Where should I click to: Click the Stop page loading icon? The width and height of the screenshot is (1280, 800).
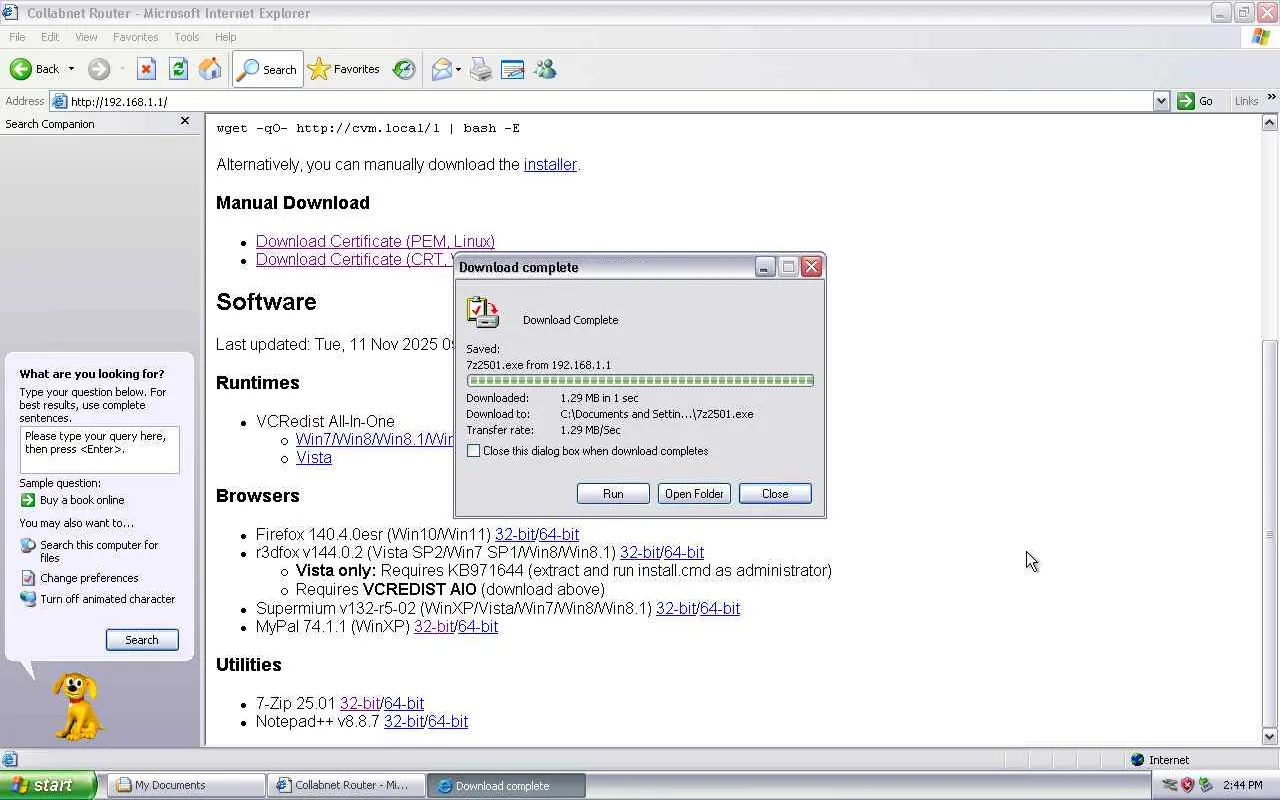click(146, 69)
